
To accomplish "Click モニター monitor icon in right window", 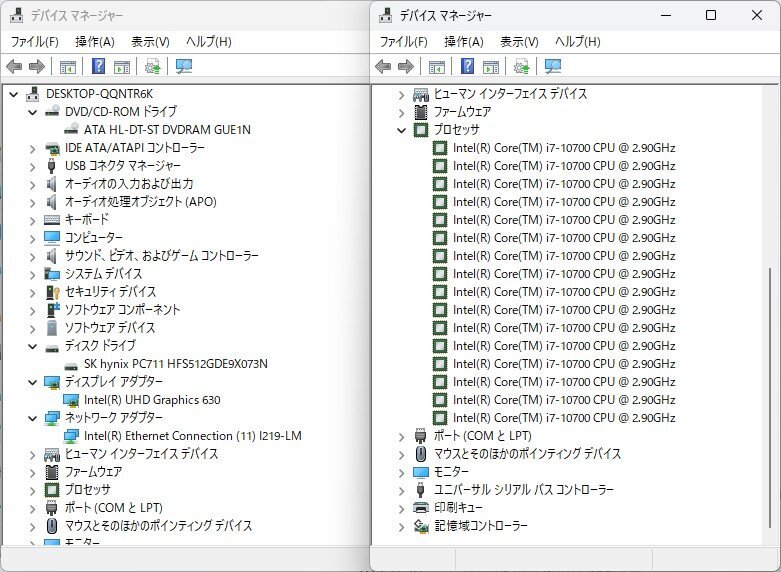I will (421, 472).
